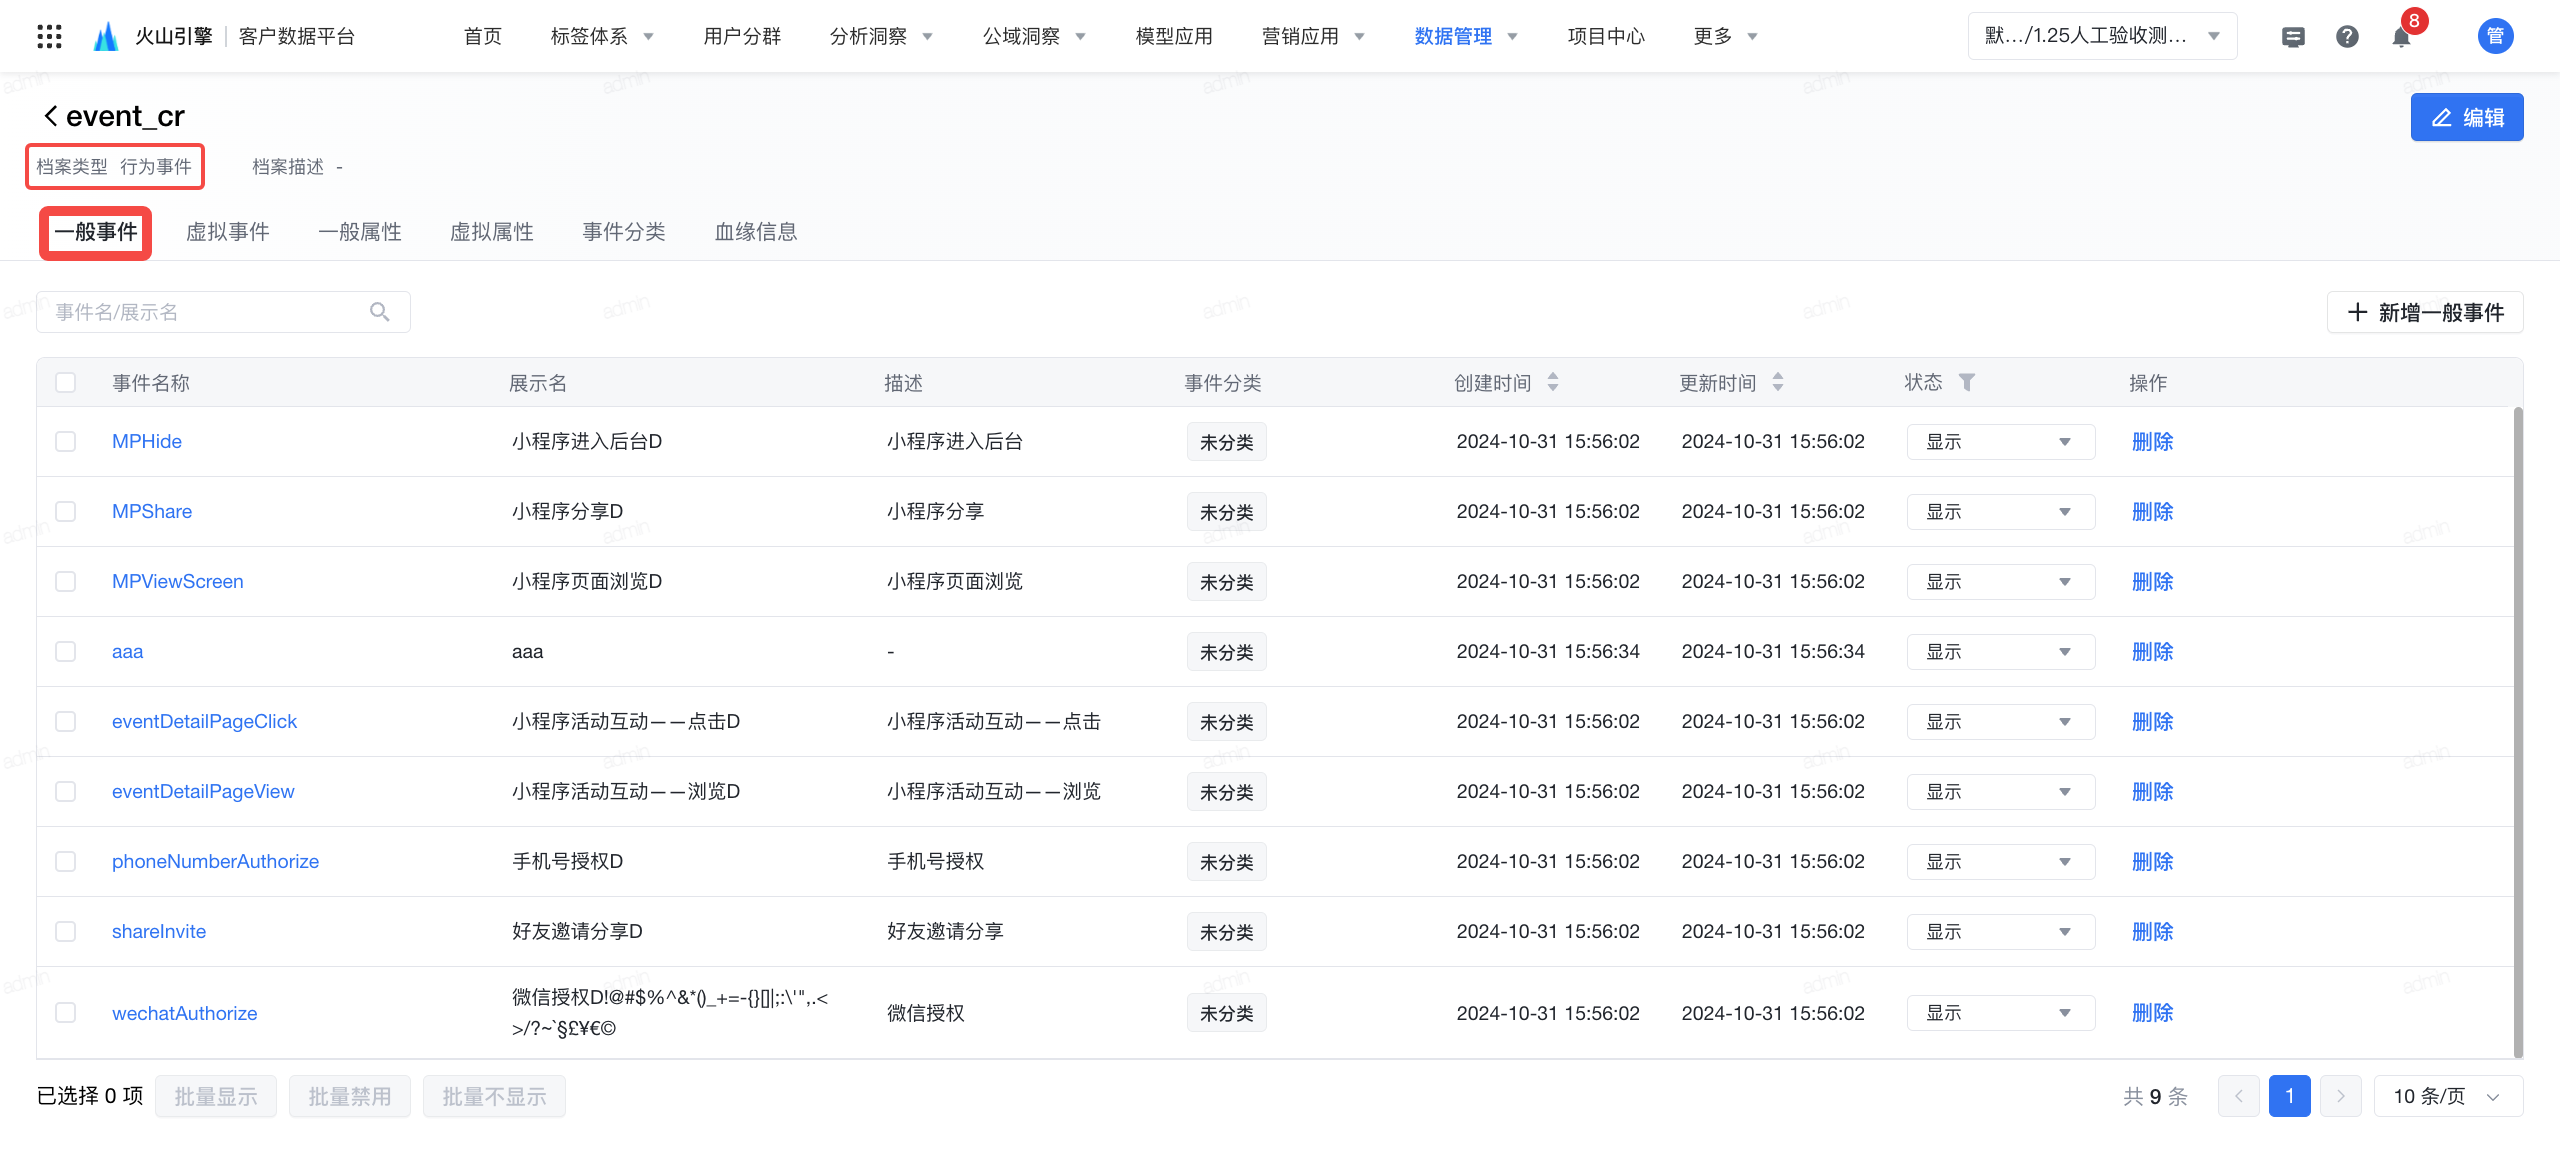Sort by update time arrows
Image resolution: width=2560 pixels, height=1156 pixels.
(1778, 382)
